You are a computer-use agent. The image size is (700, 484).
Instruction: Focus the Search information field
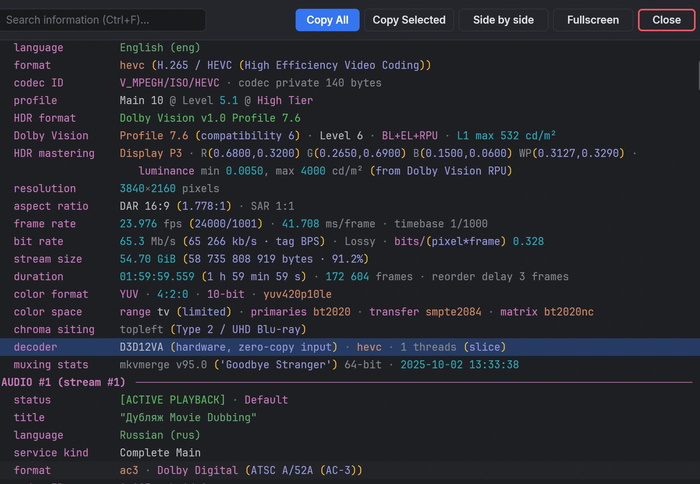coord(103,20)
